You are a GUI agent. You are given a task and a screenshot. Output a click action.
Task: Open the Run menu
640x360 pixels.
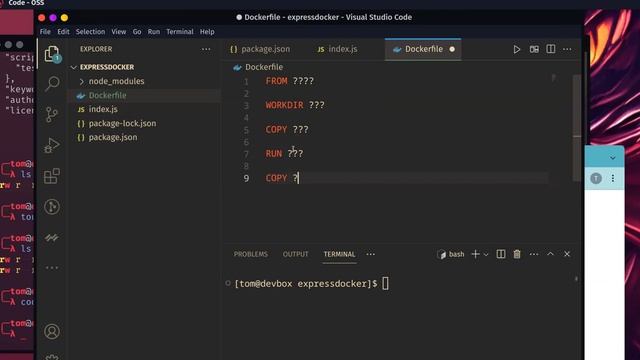[154, 32]
